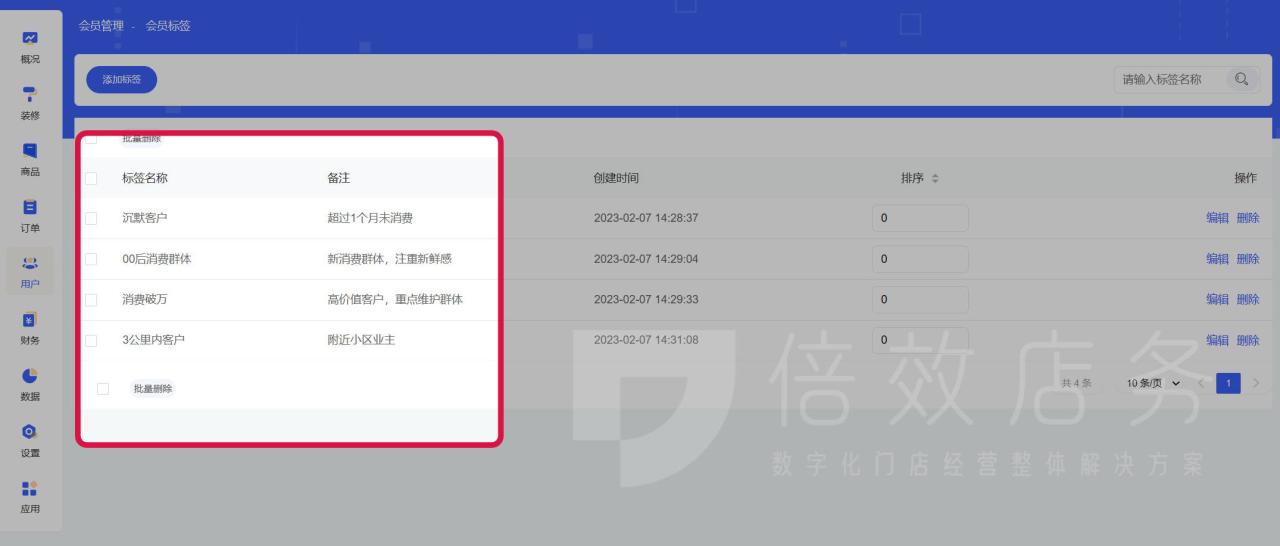
Task: Click the sort value field for 3公里内客户
Action: coord(920,340)
